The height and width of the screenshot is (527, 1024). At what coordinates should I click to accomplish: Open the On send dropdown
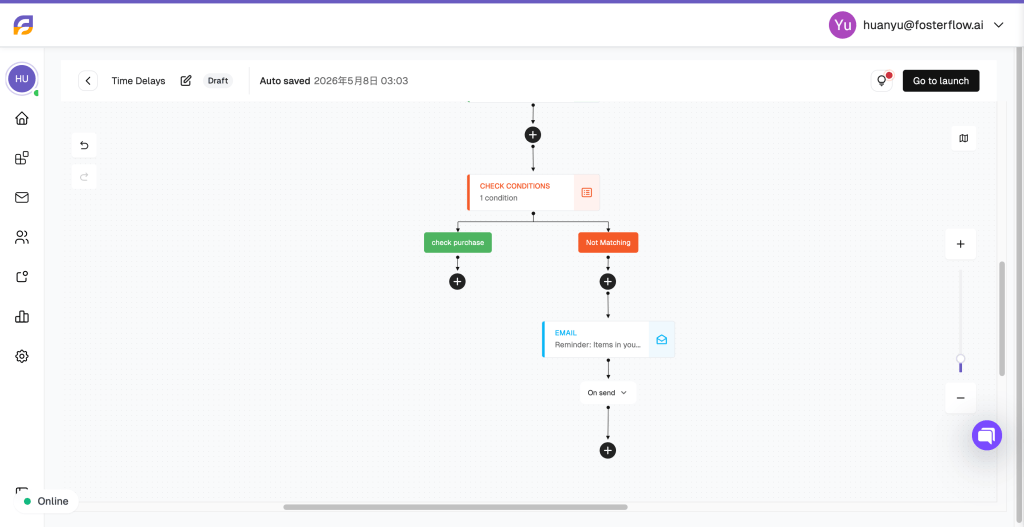click(607, 392)
